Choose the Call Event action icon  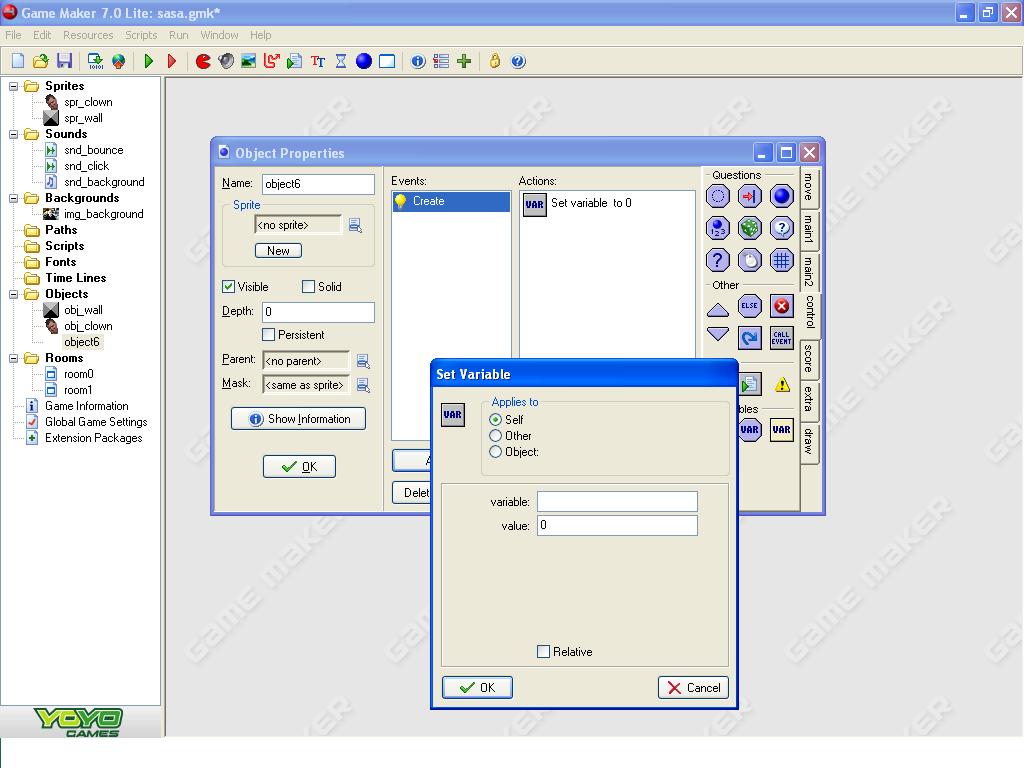[x=781, y=337]
